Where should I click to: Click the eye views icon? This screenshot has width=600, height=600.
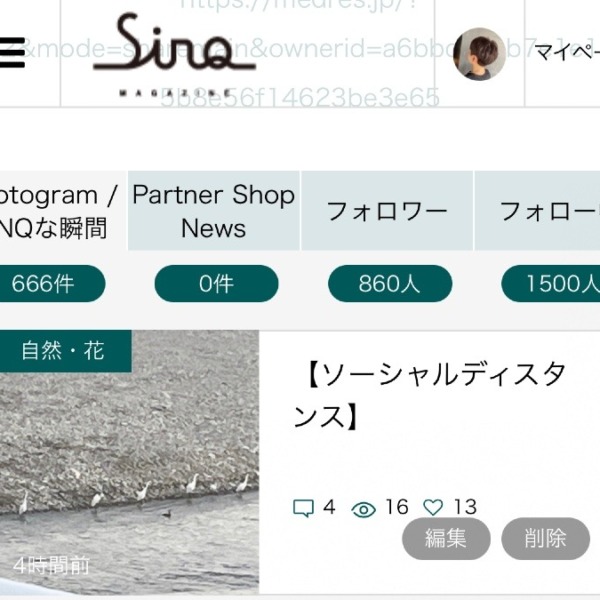point(363,509)
